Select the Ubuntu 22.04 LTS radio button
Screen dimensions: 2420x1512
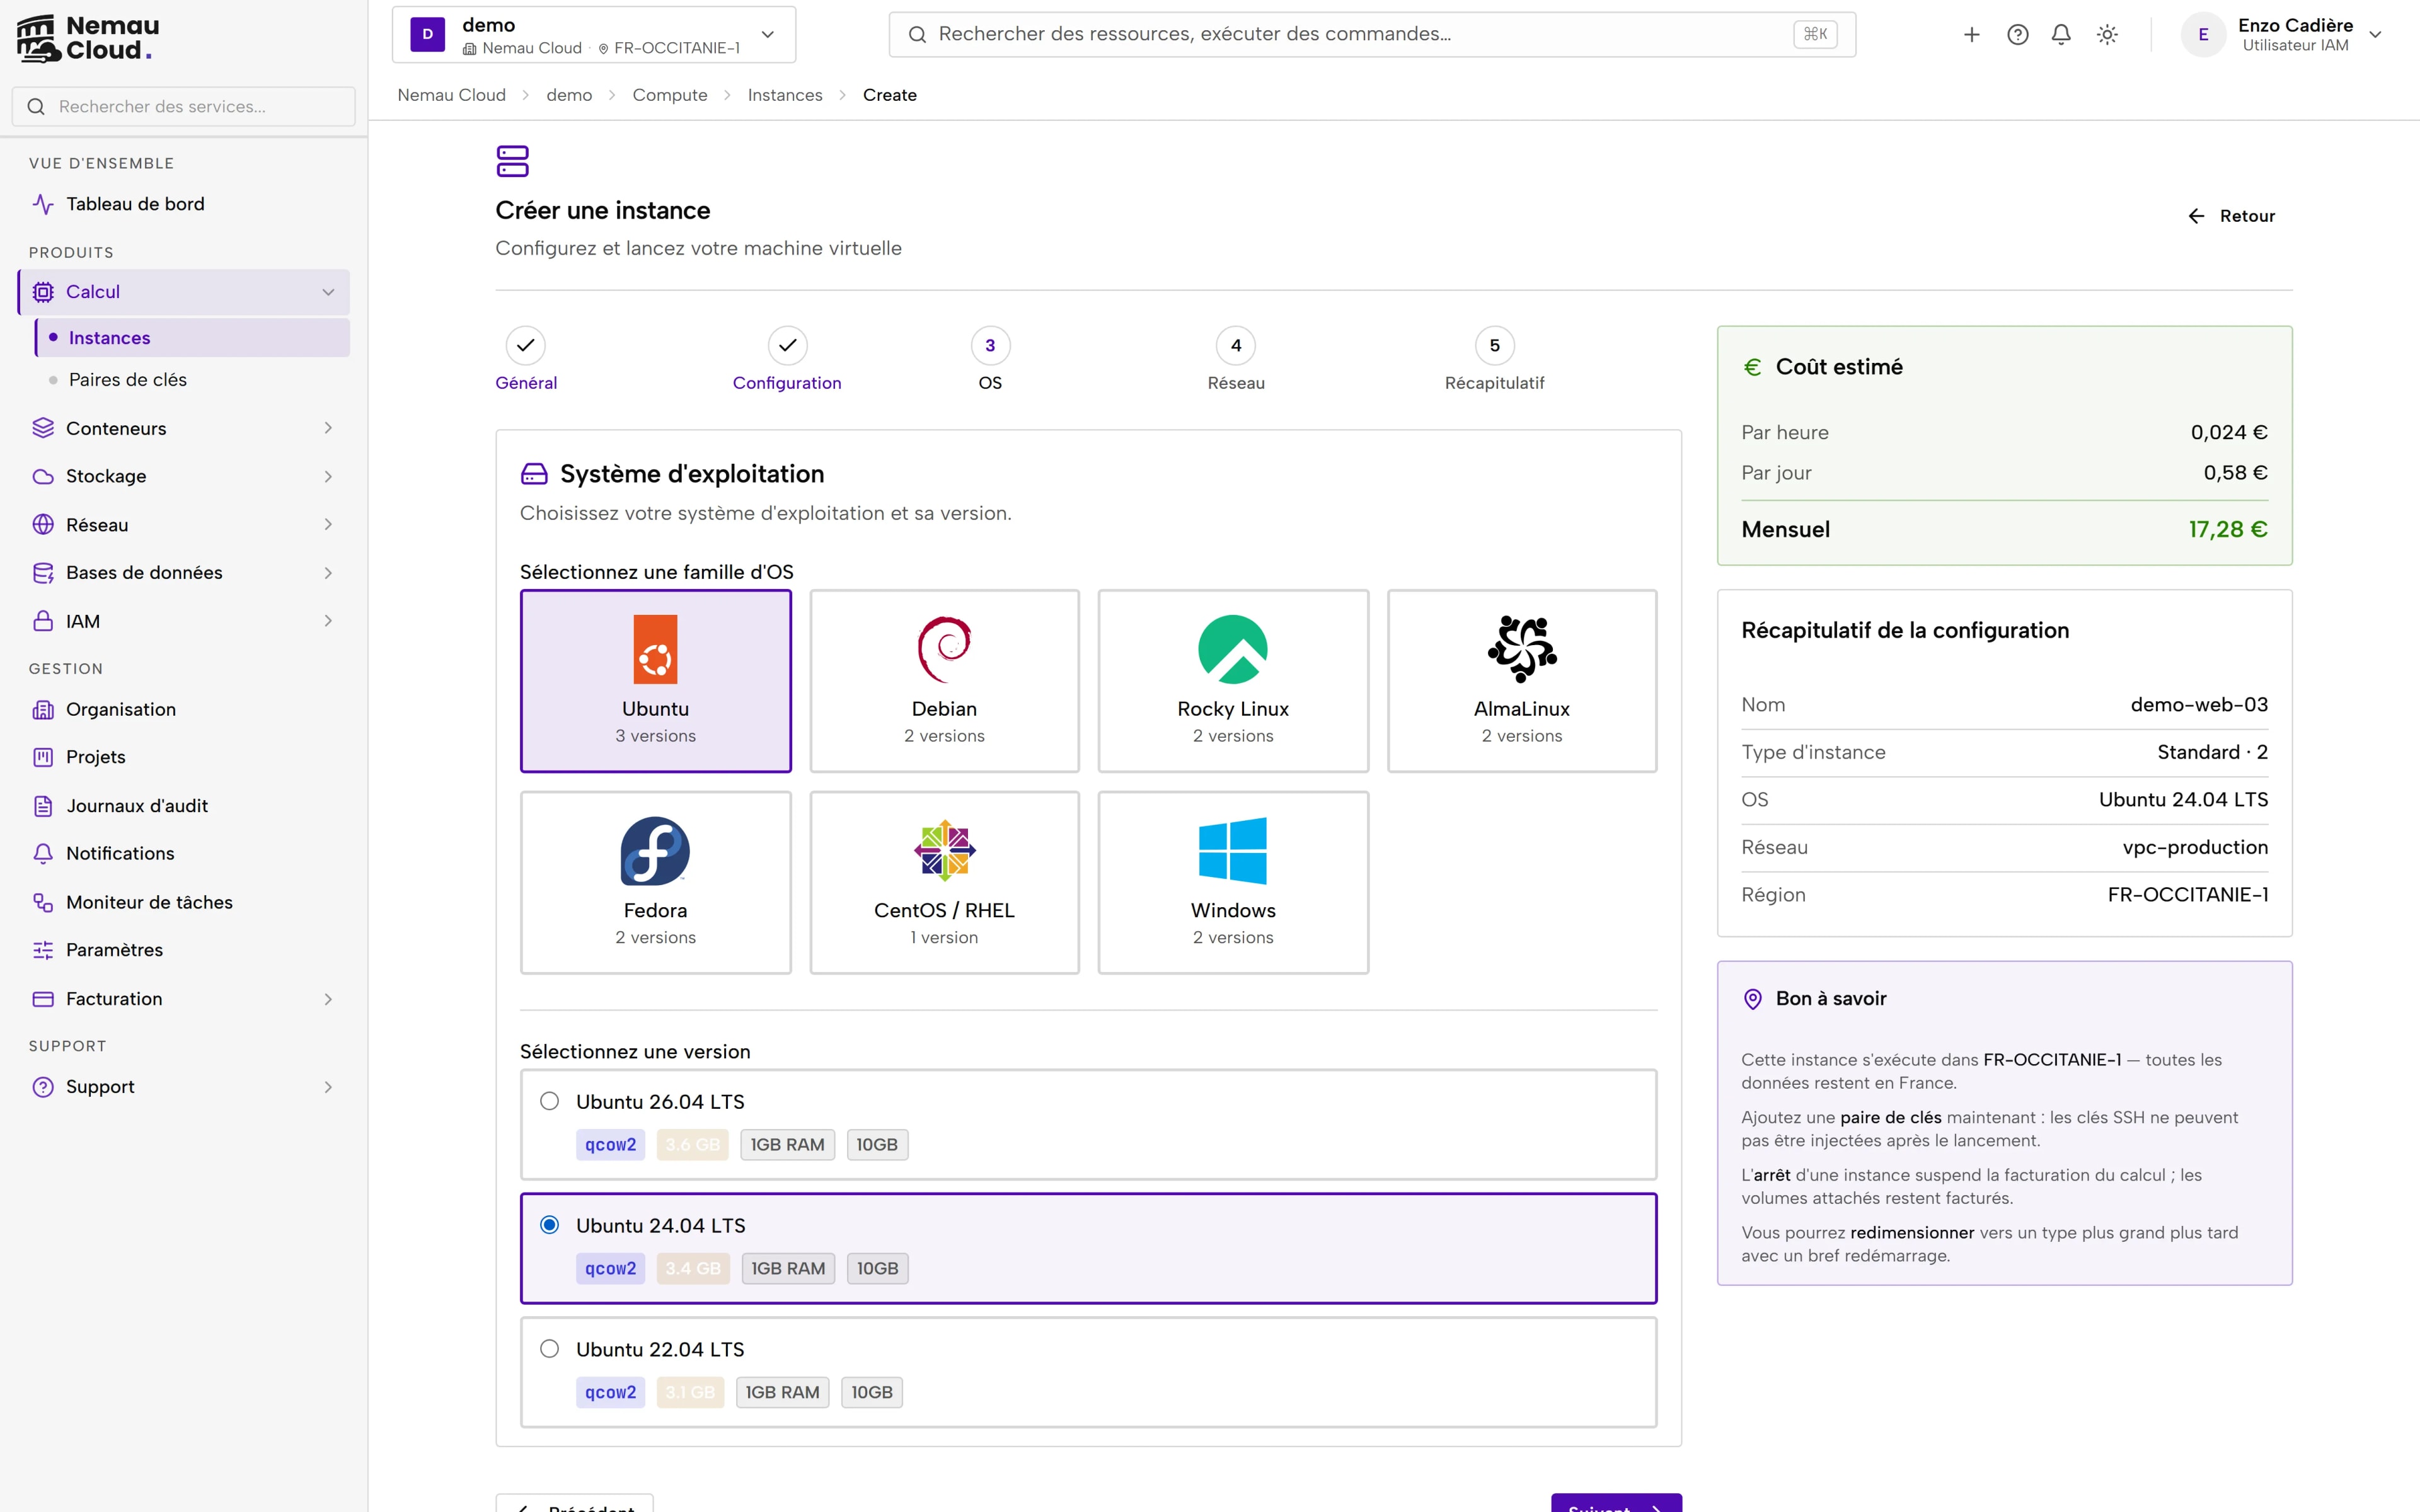[549, 1349]
